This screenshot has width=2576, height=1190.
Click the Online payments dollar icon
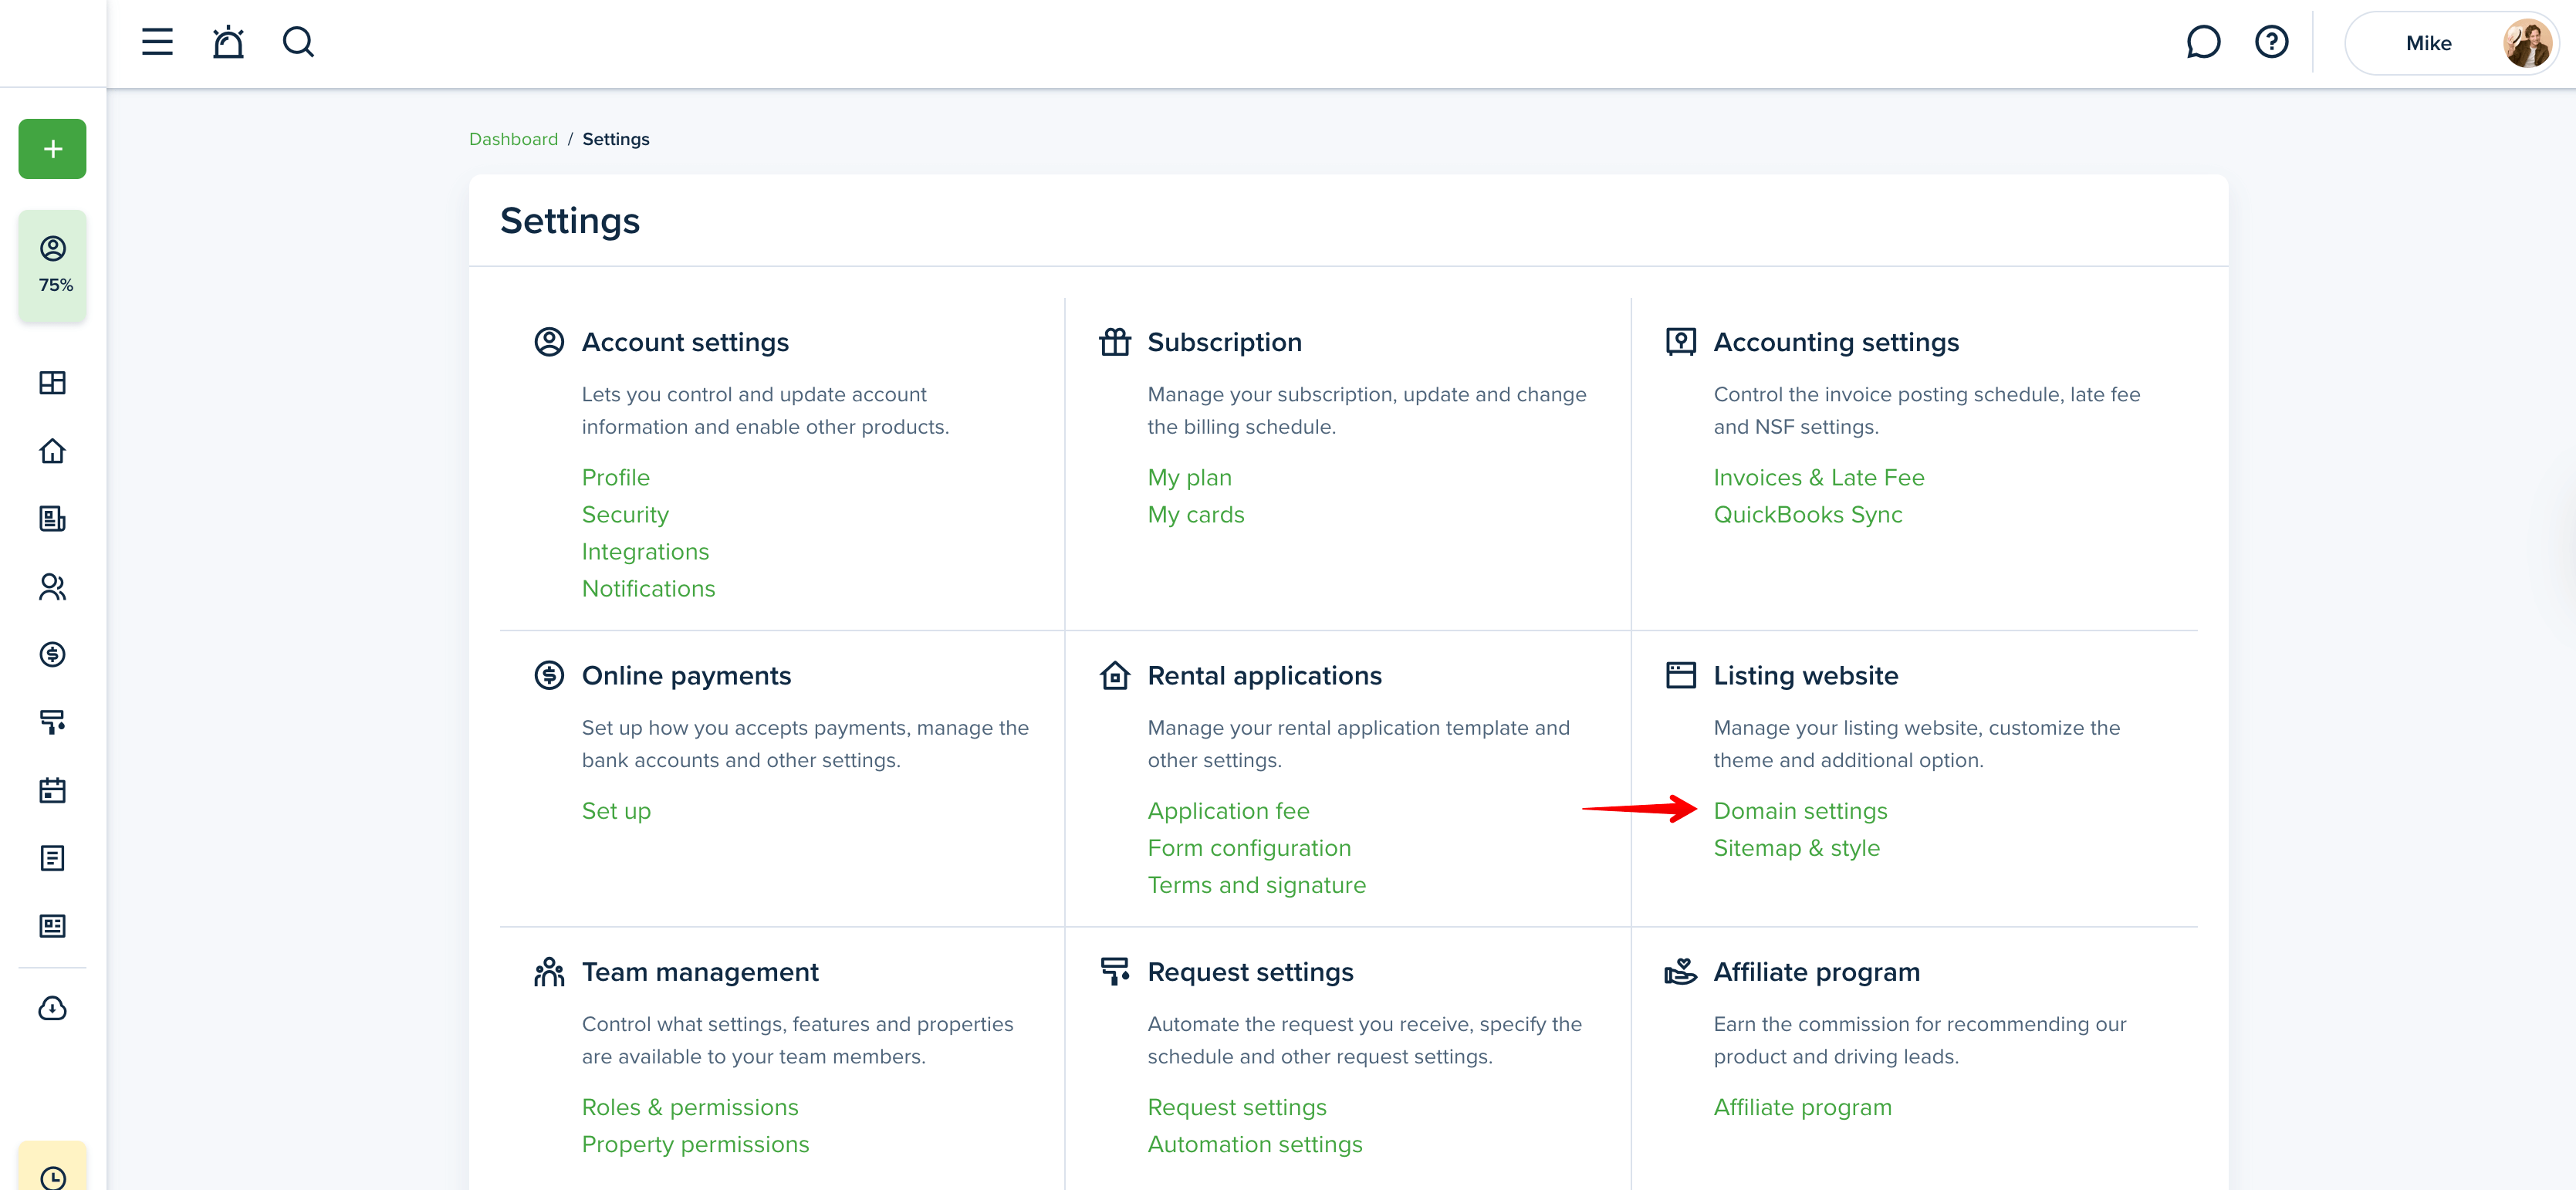pyautogui.click(x=549, y=676)
